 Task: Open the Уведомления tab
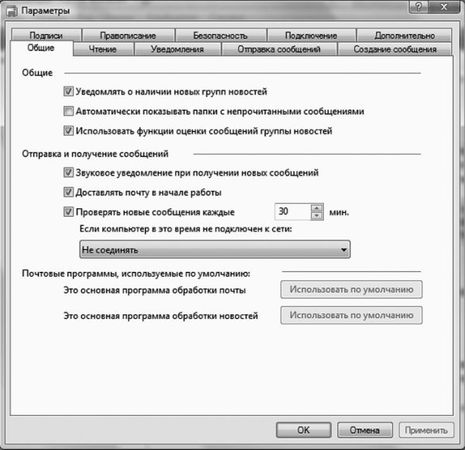(177, 49)
